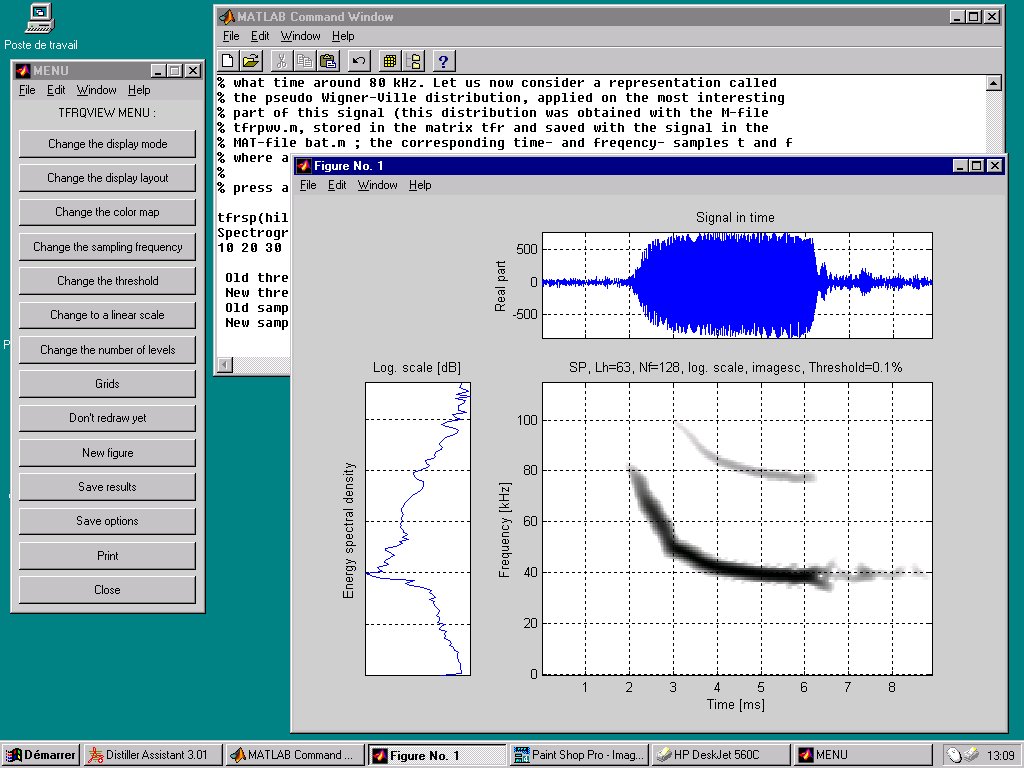1024x768 pixels.
Task: Switch to MENU taskbar item
Action: [x=863, y=755]
